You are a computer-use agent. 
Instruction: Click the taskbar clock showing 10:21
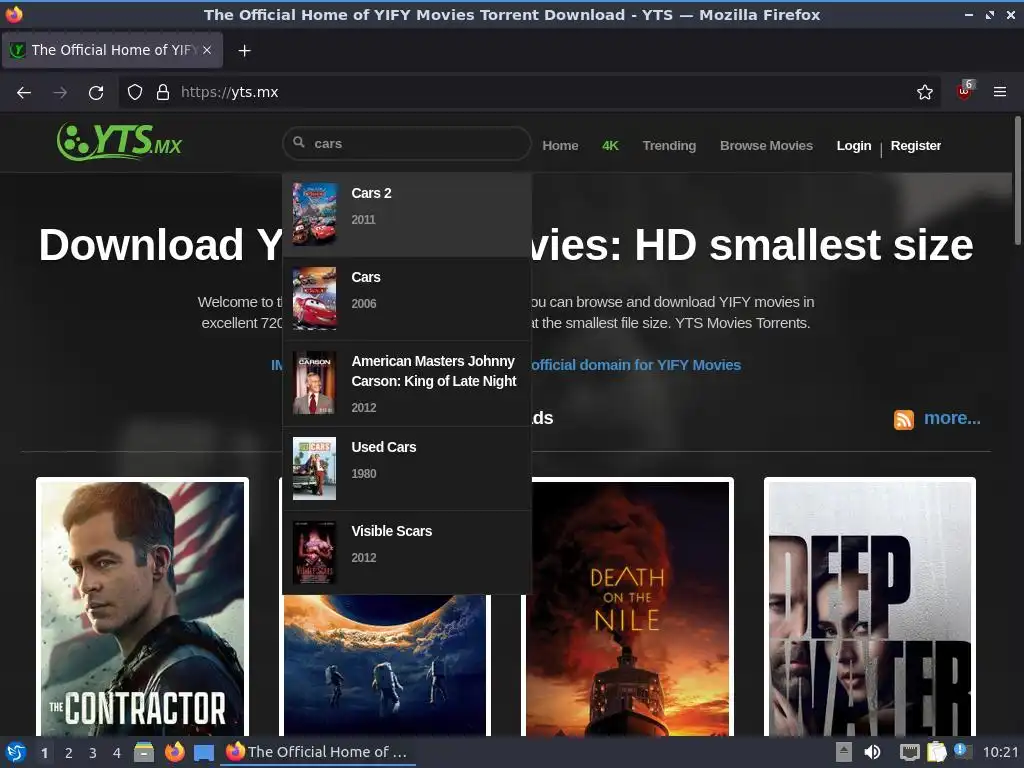coord(1000,752)
